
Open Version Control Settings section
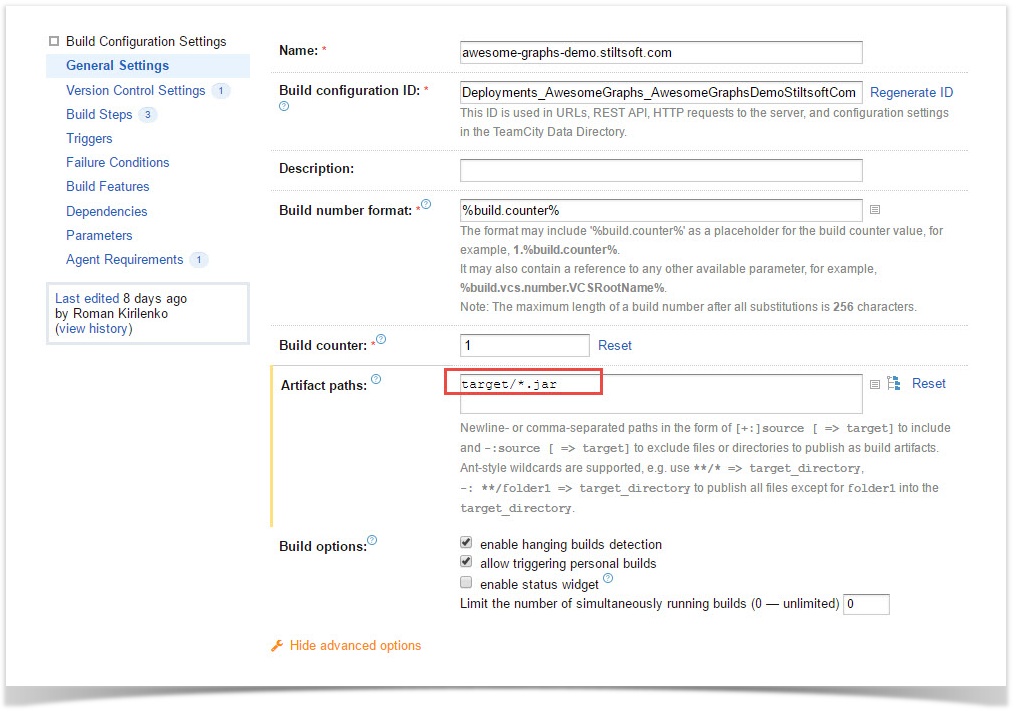click(135, 90)
